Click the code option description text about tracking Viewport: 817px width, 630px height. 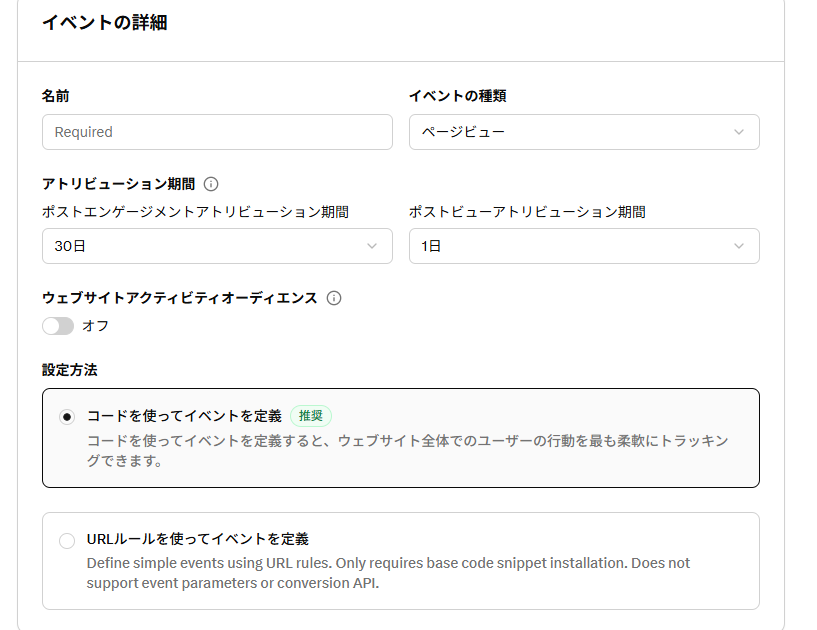407,451
